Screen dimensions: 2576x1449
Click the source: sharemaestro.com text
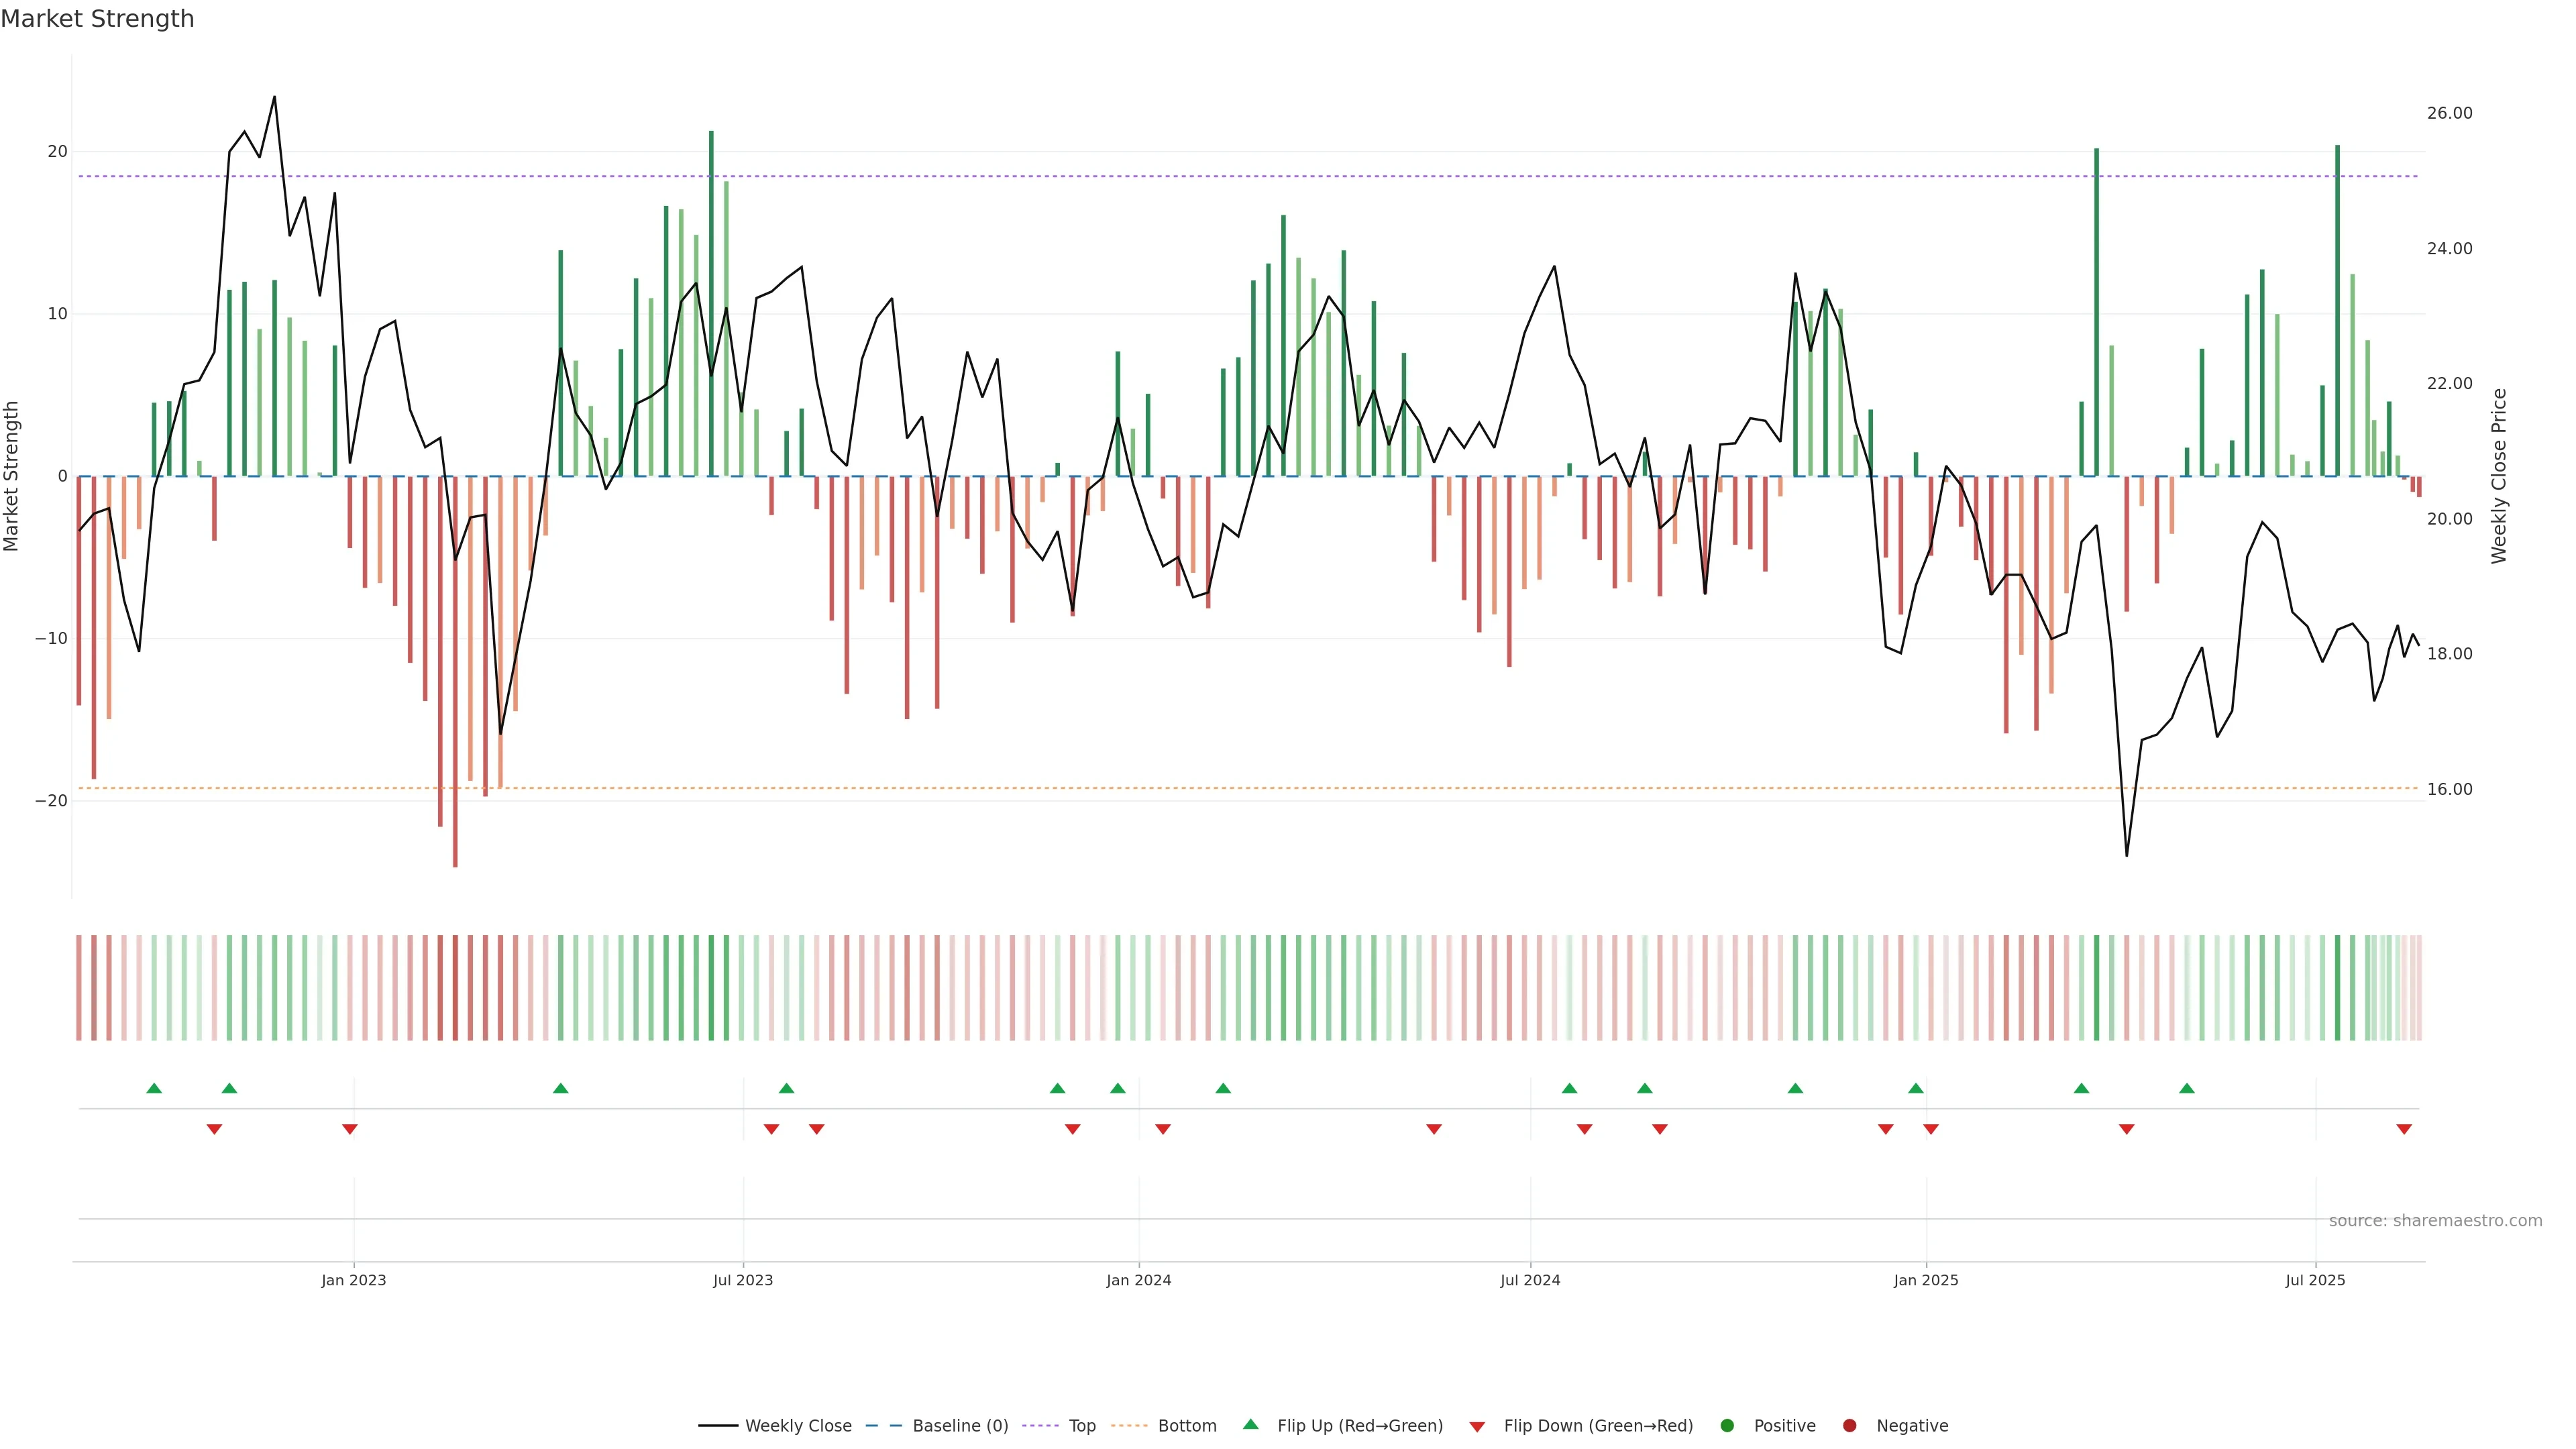click(2435, 1221)
